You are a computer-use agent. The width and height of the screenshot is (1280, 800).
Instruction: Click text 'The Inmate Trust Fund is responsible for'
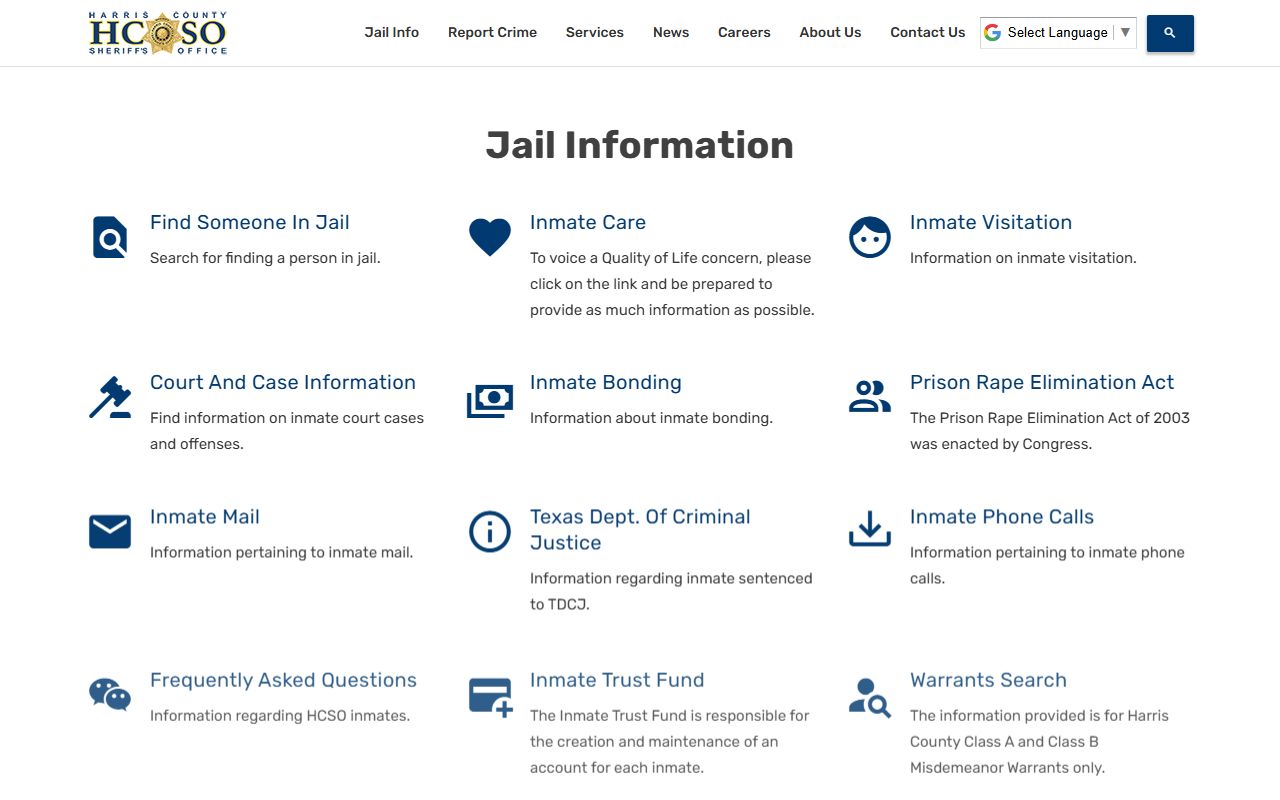pos(670,716)
